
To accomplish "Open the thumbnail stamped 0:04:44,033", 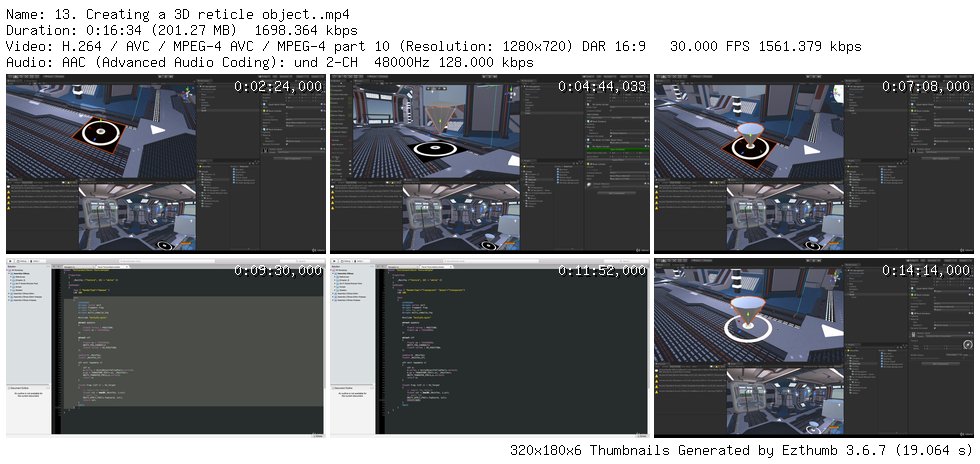I will [489, 163].
